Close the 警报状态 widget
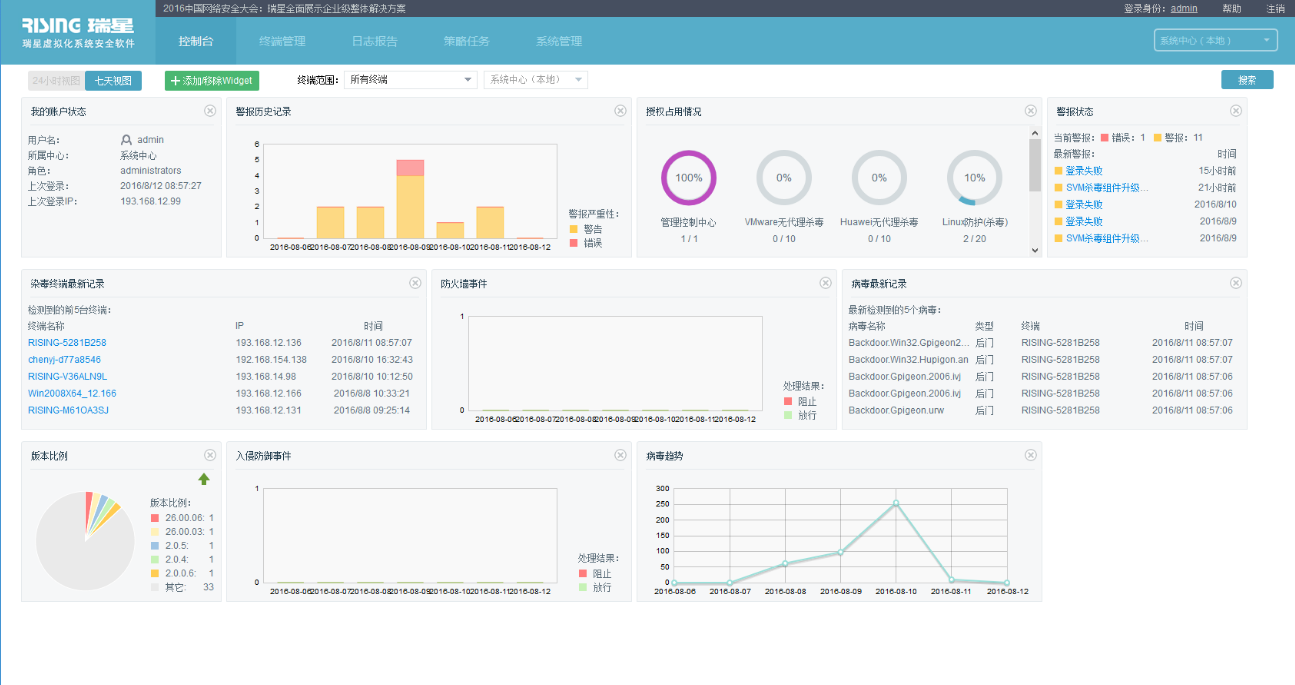Viewport: 1295px width, 685px height. tap(1236, 111)
